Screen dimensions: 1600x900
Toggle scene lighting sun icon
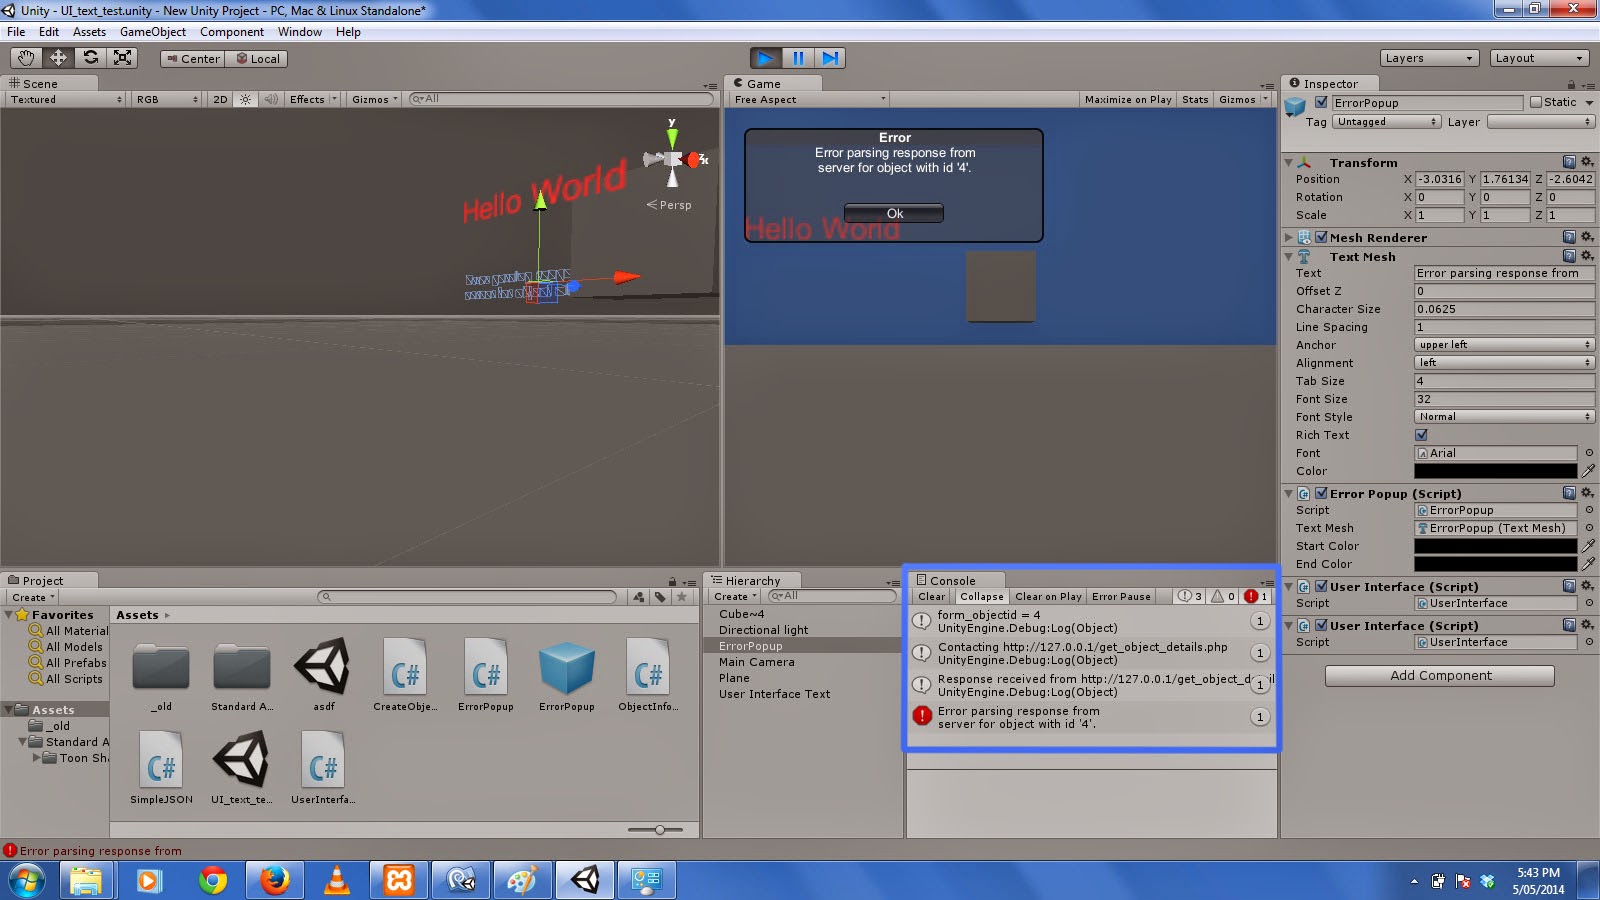[245, 99]
